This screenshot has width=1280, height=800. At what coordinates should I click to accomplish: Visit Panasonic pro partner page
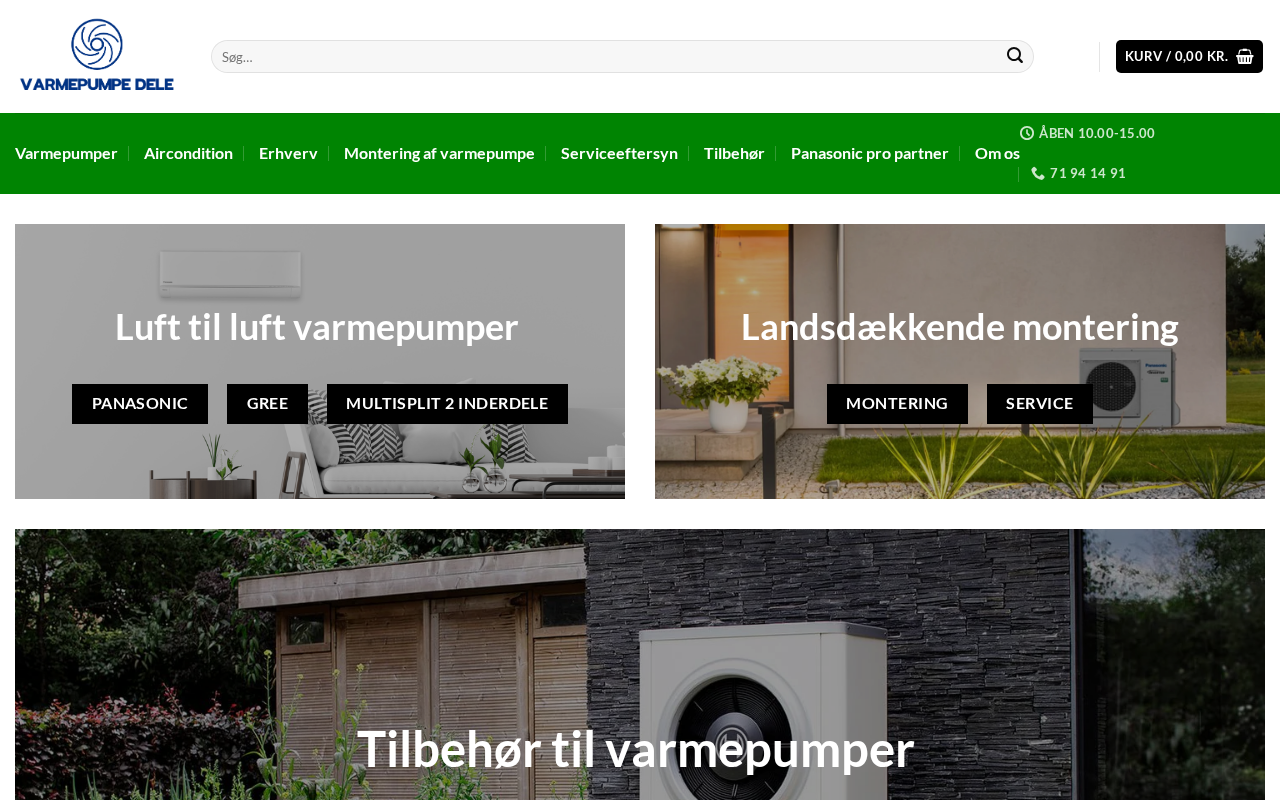[x=870, y=153]
